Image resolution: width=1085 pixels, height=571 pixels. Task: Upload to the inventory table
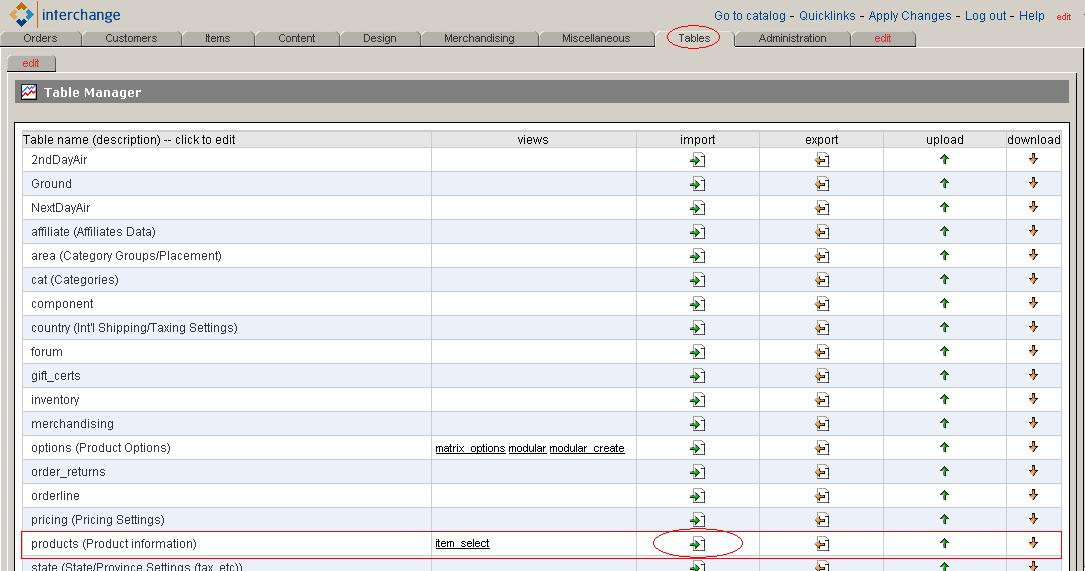point(944,399)
